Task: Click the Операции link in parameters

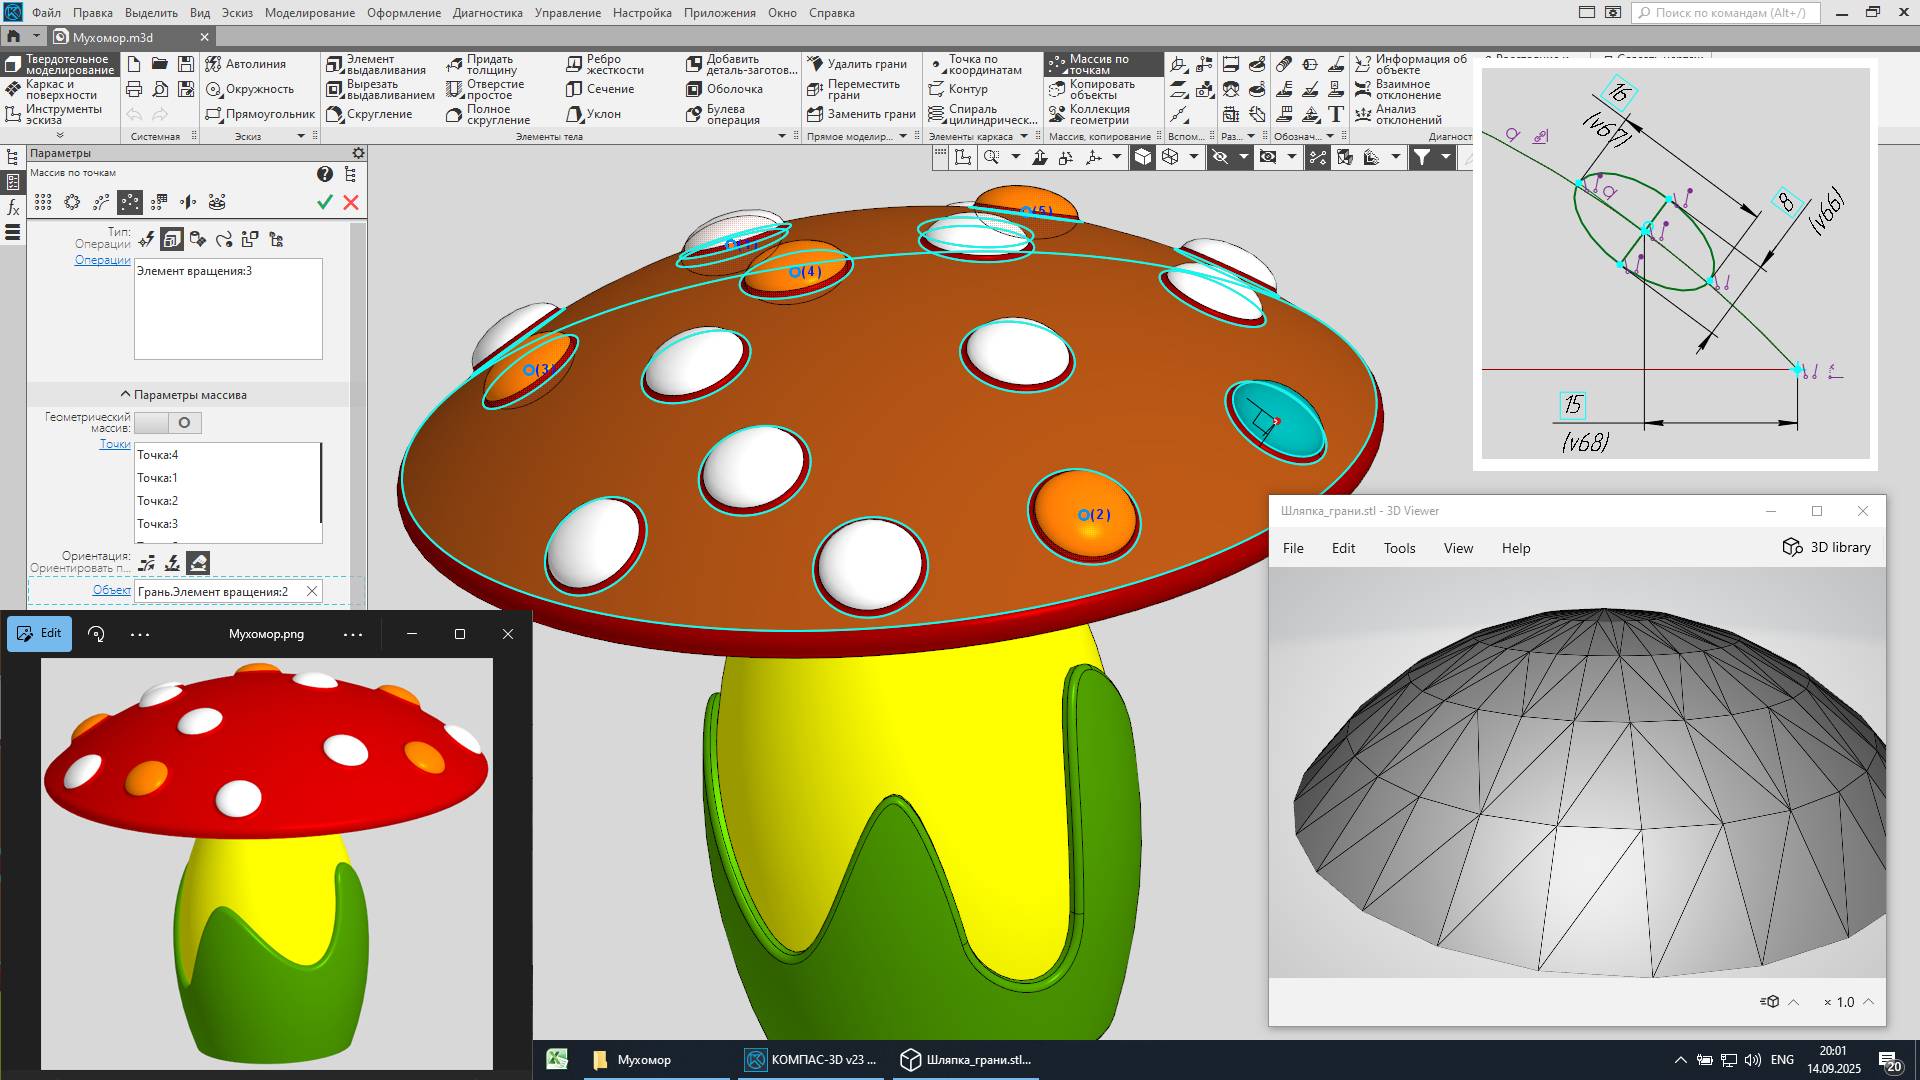Action: (102, 260)
